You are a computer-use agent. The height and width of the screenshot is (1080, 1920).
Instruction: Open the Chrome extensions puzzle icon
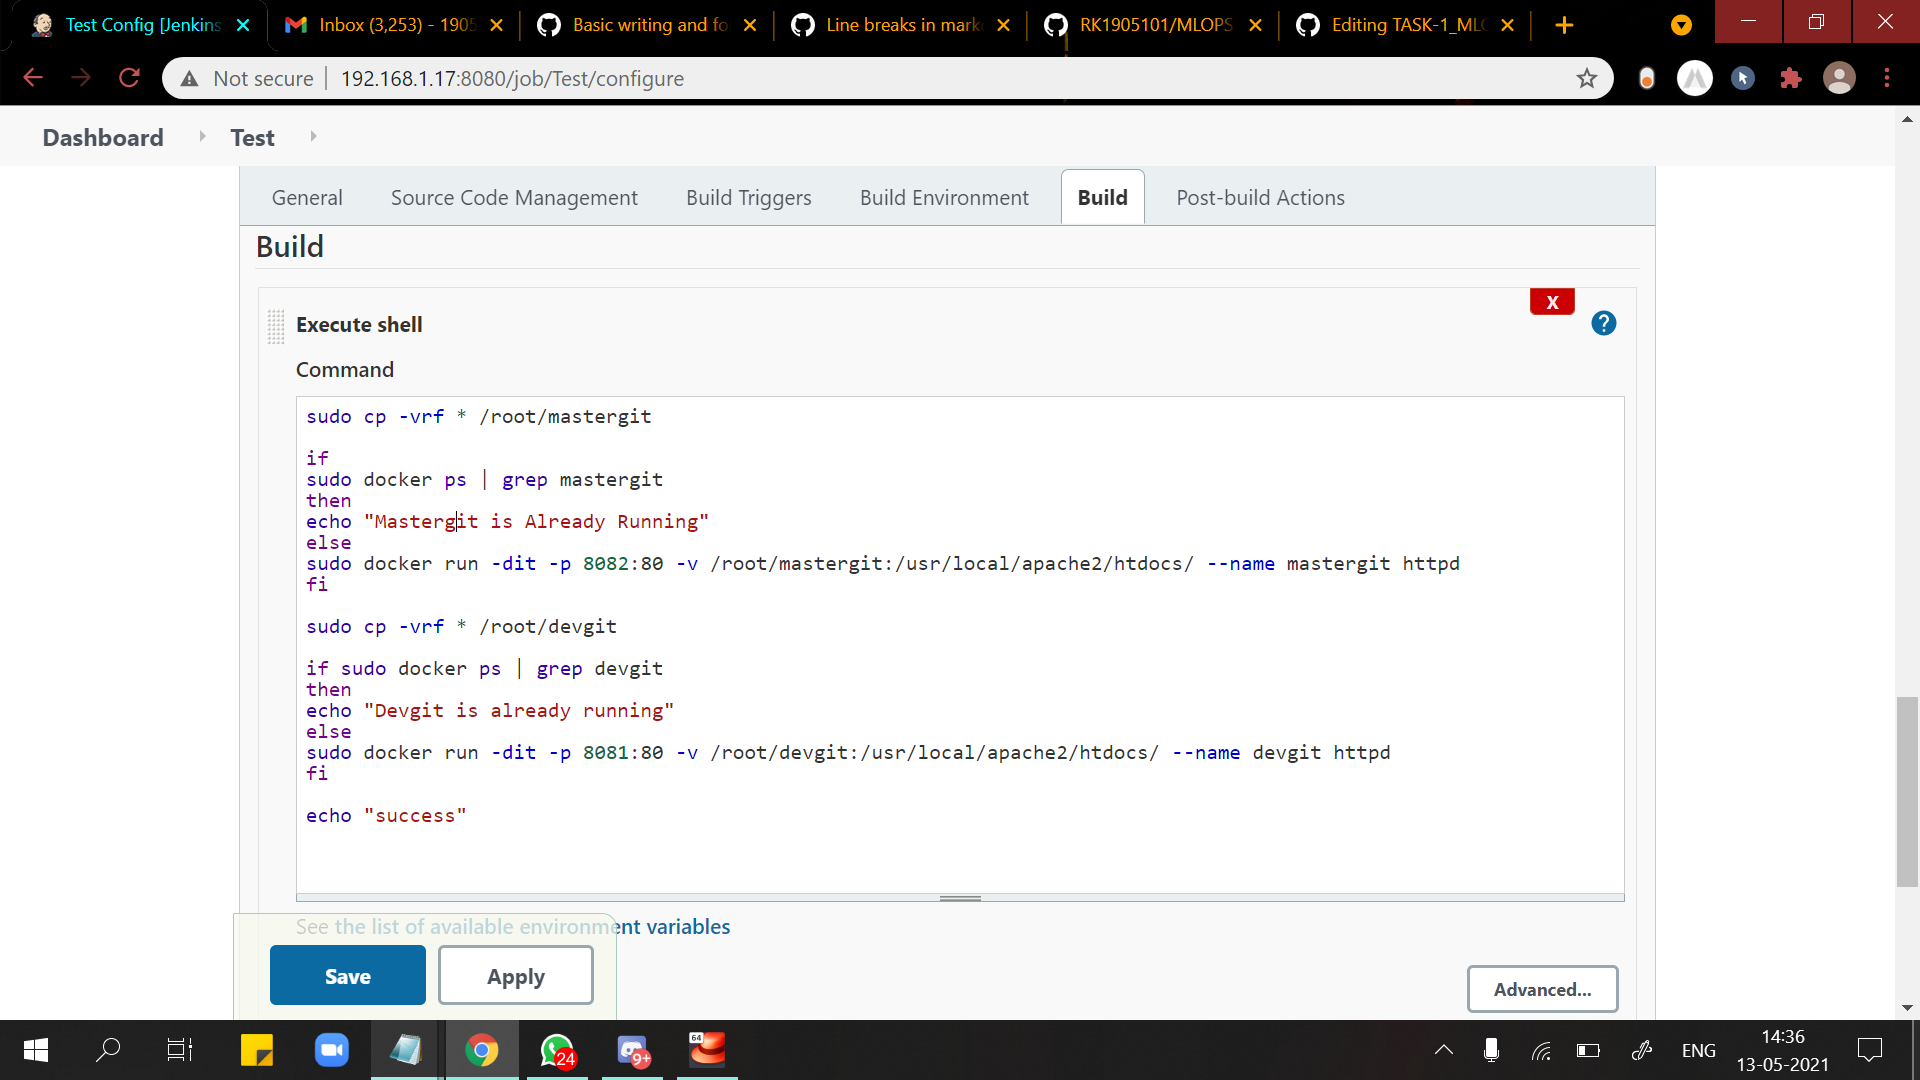[1790, 78]
